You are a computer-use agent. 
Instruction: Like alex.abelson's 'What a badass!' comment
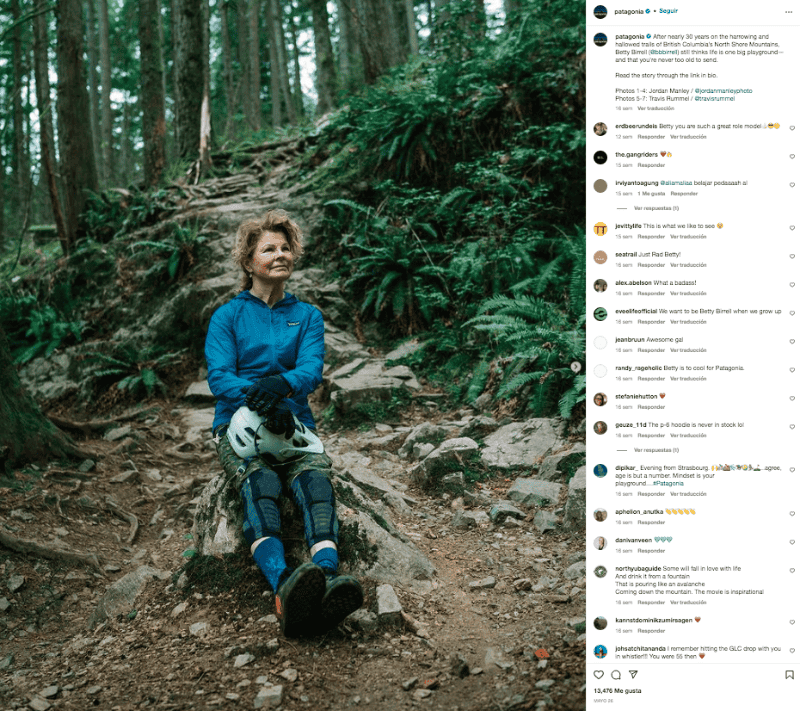[x=792, y=286]
